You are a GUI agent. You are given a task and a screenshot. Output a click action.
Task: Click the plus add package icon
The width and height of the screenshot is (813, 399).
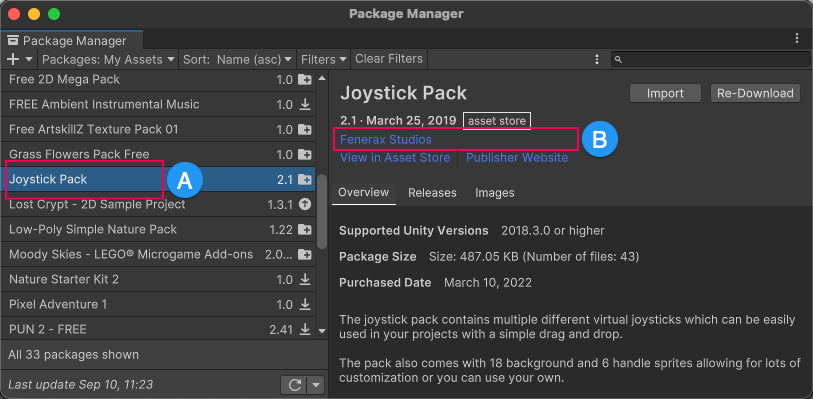13,59
